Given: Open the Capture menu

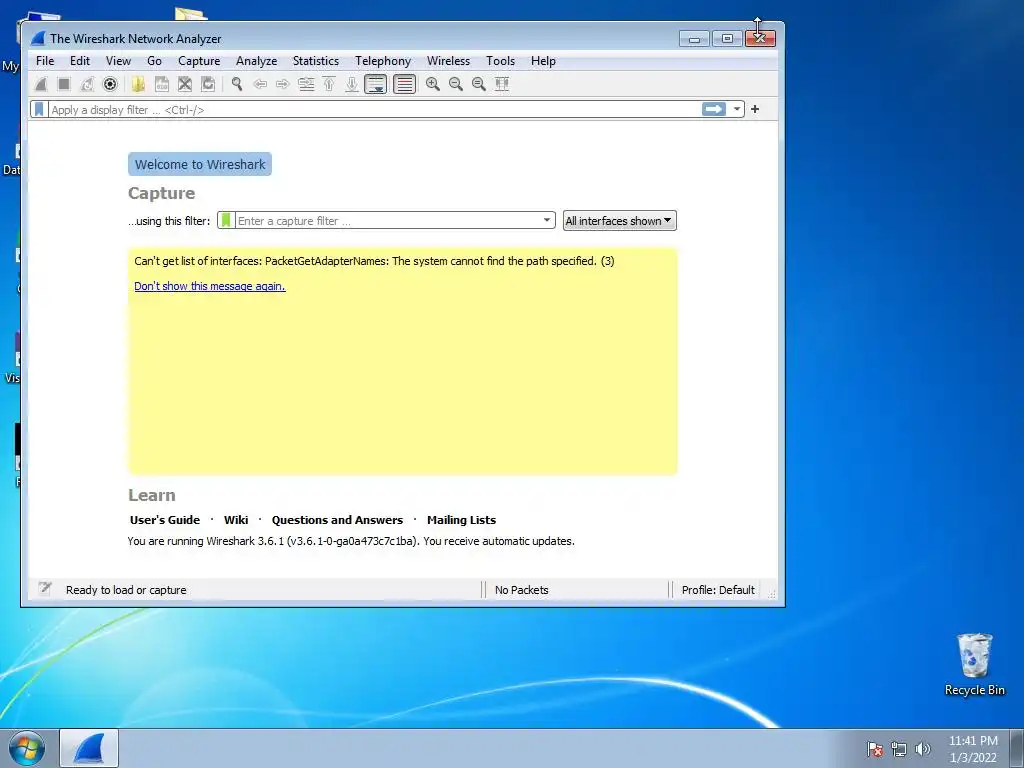Looking at the screenshot, I should point(199,61).
